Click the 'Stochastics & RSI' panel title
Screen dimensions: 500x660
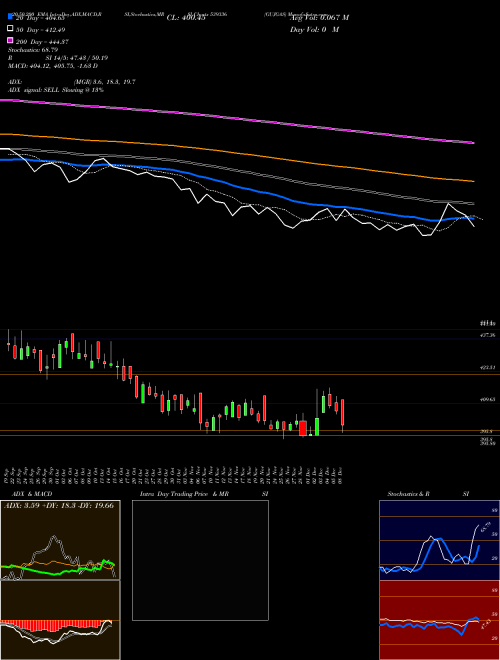click(428, 494)
